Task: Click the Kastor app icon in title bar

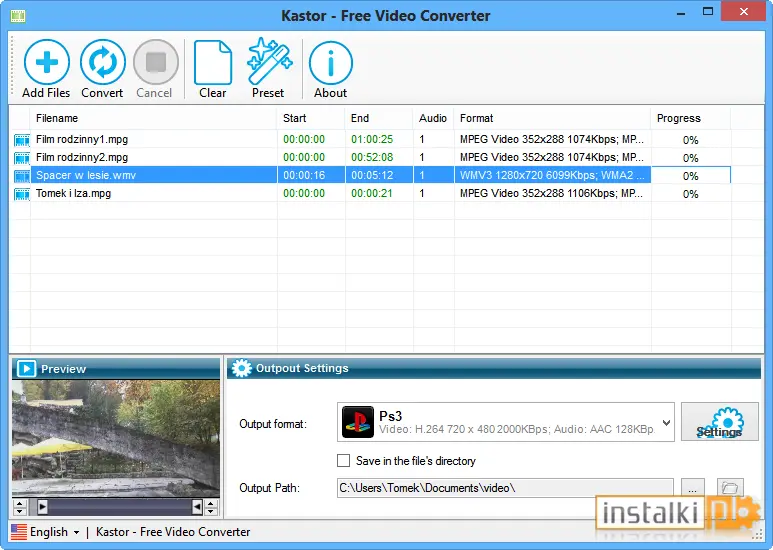Action: tap(18, 16)
